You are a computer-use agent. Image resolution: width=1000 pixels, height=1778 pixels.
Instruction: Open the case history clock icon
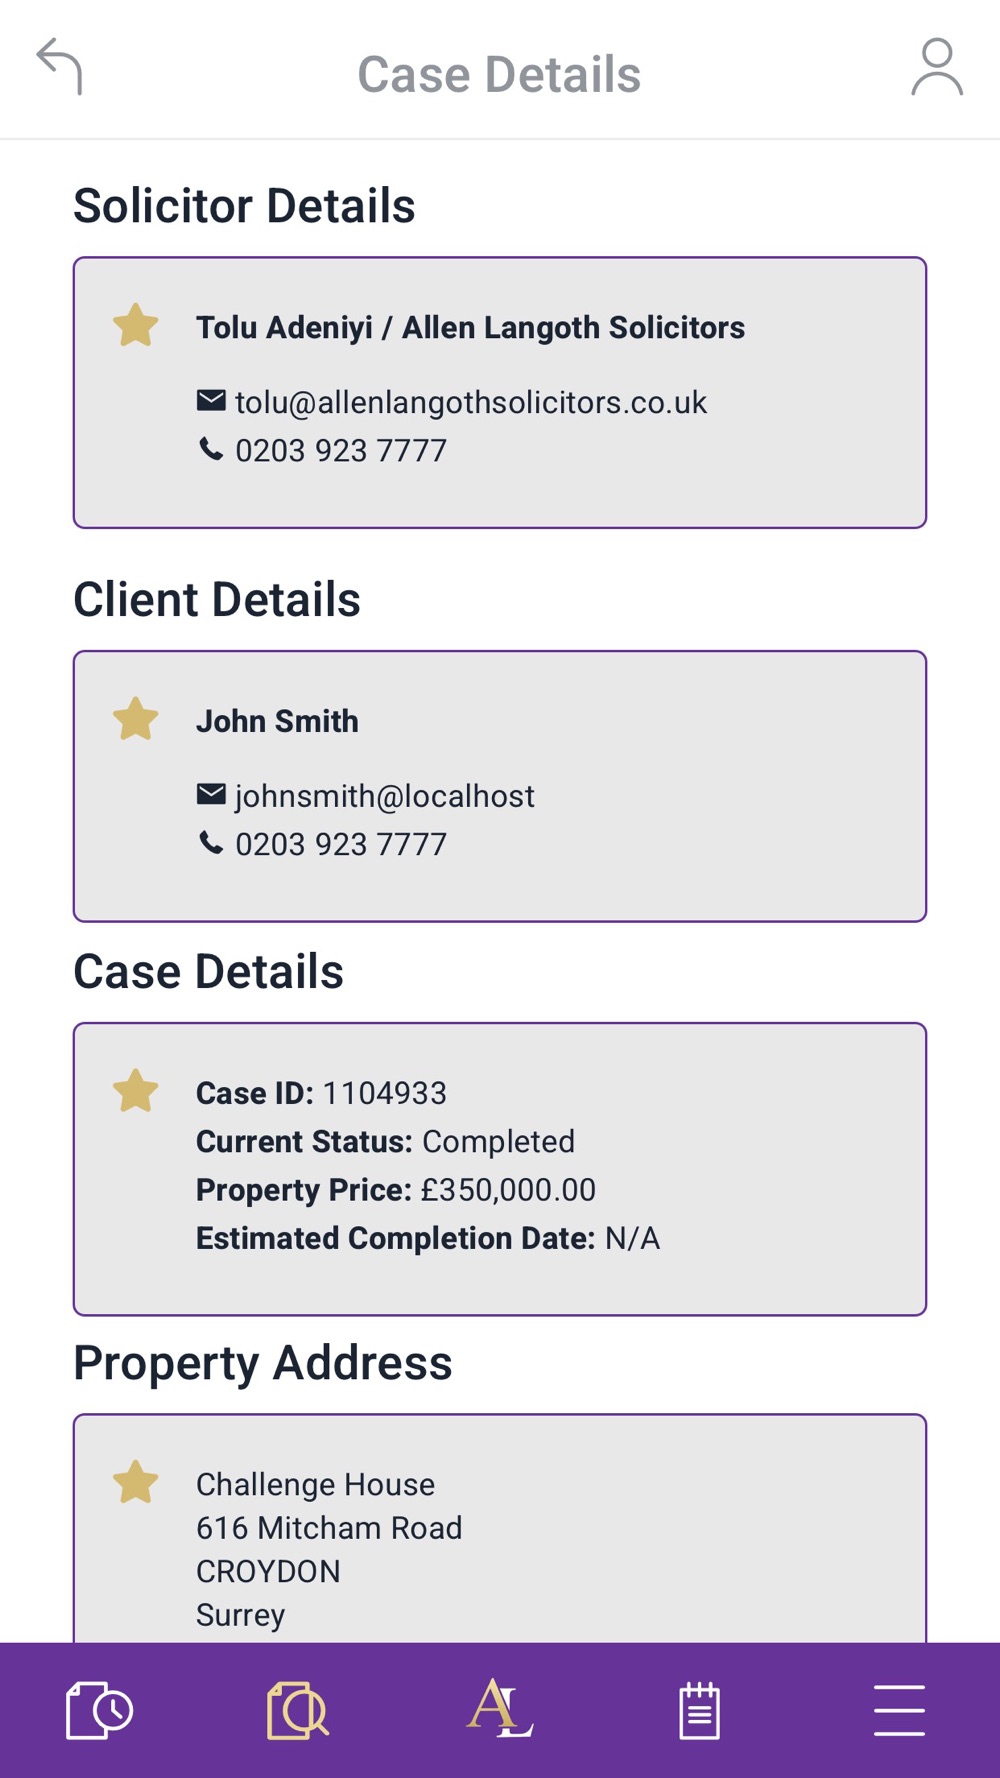99,1710
